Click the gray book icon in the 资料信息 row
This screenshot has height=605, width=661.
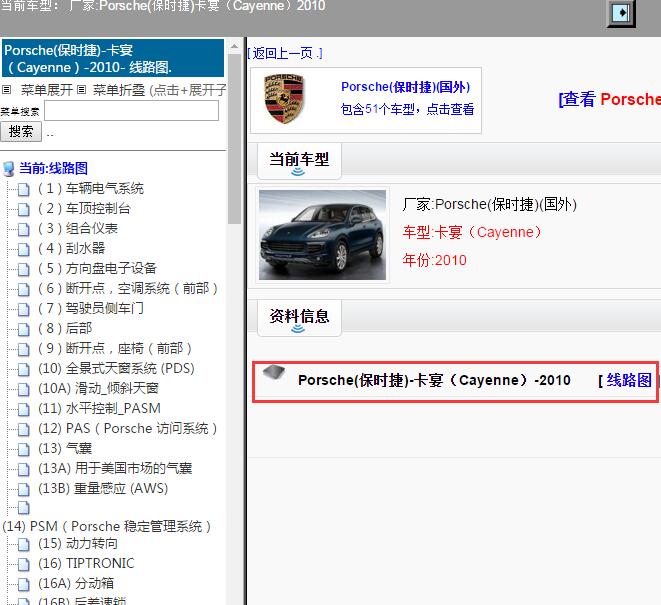[274, 372]
